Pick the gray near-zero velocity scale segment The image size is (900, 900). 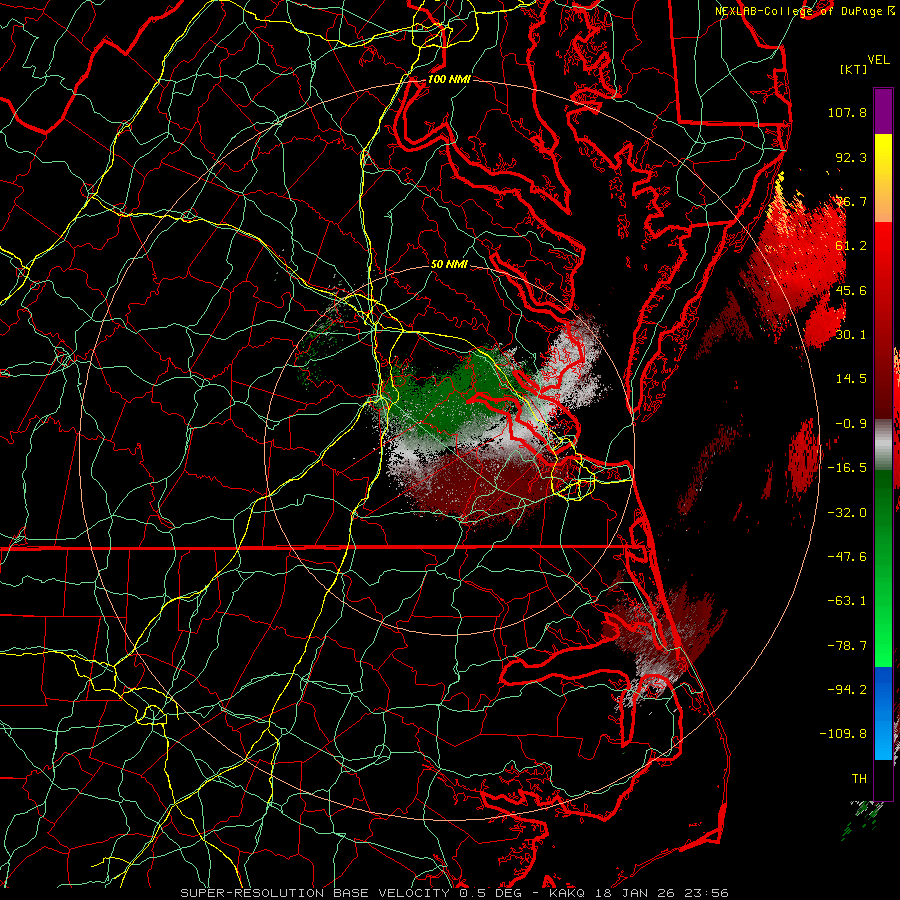[883, 445]
